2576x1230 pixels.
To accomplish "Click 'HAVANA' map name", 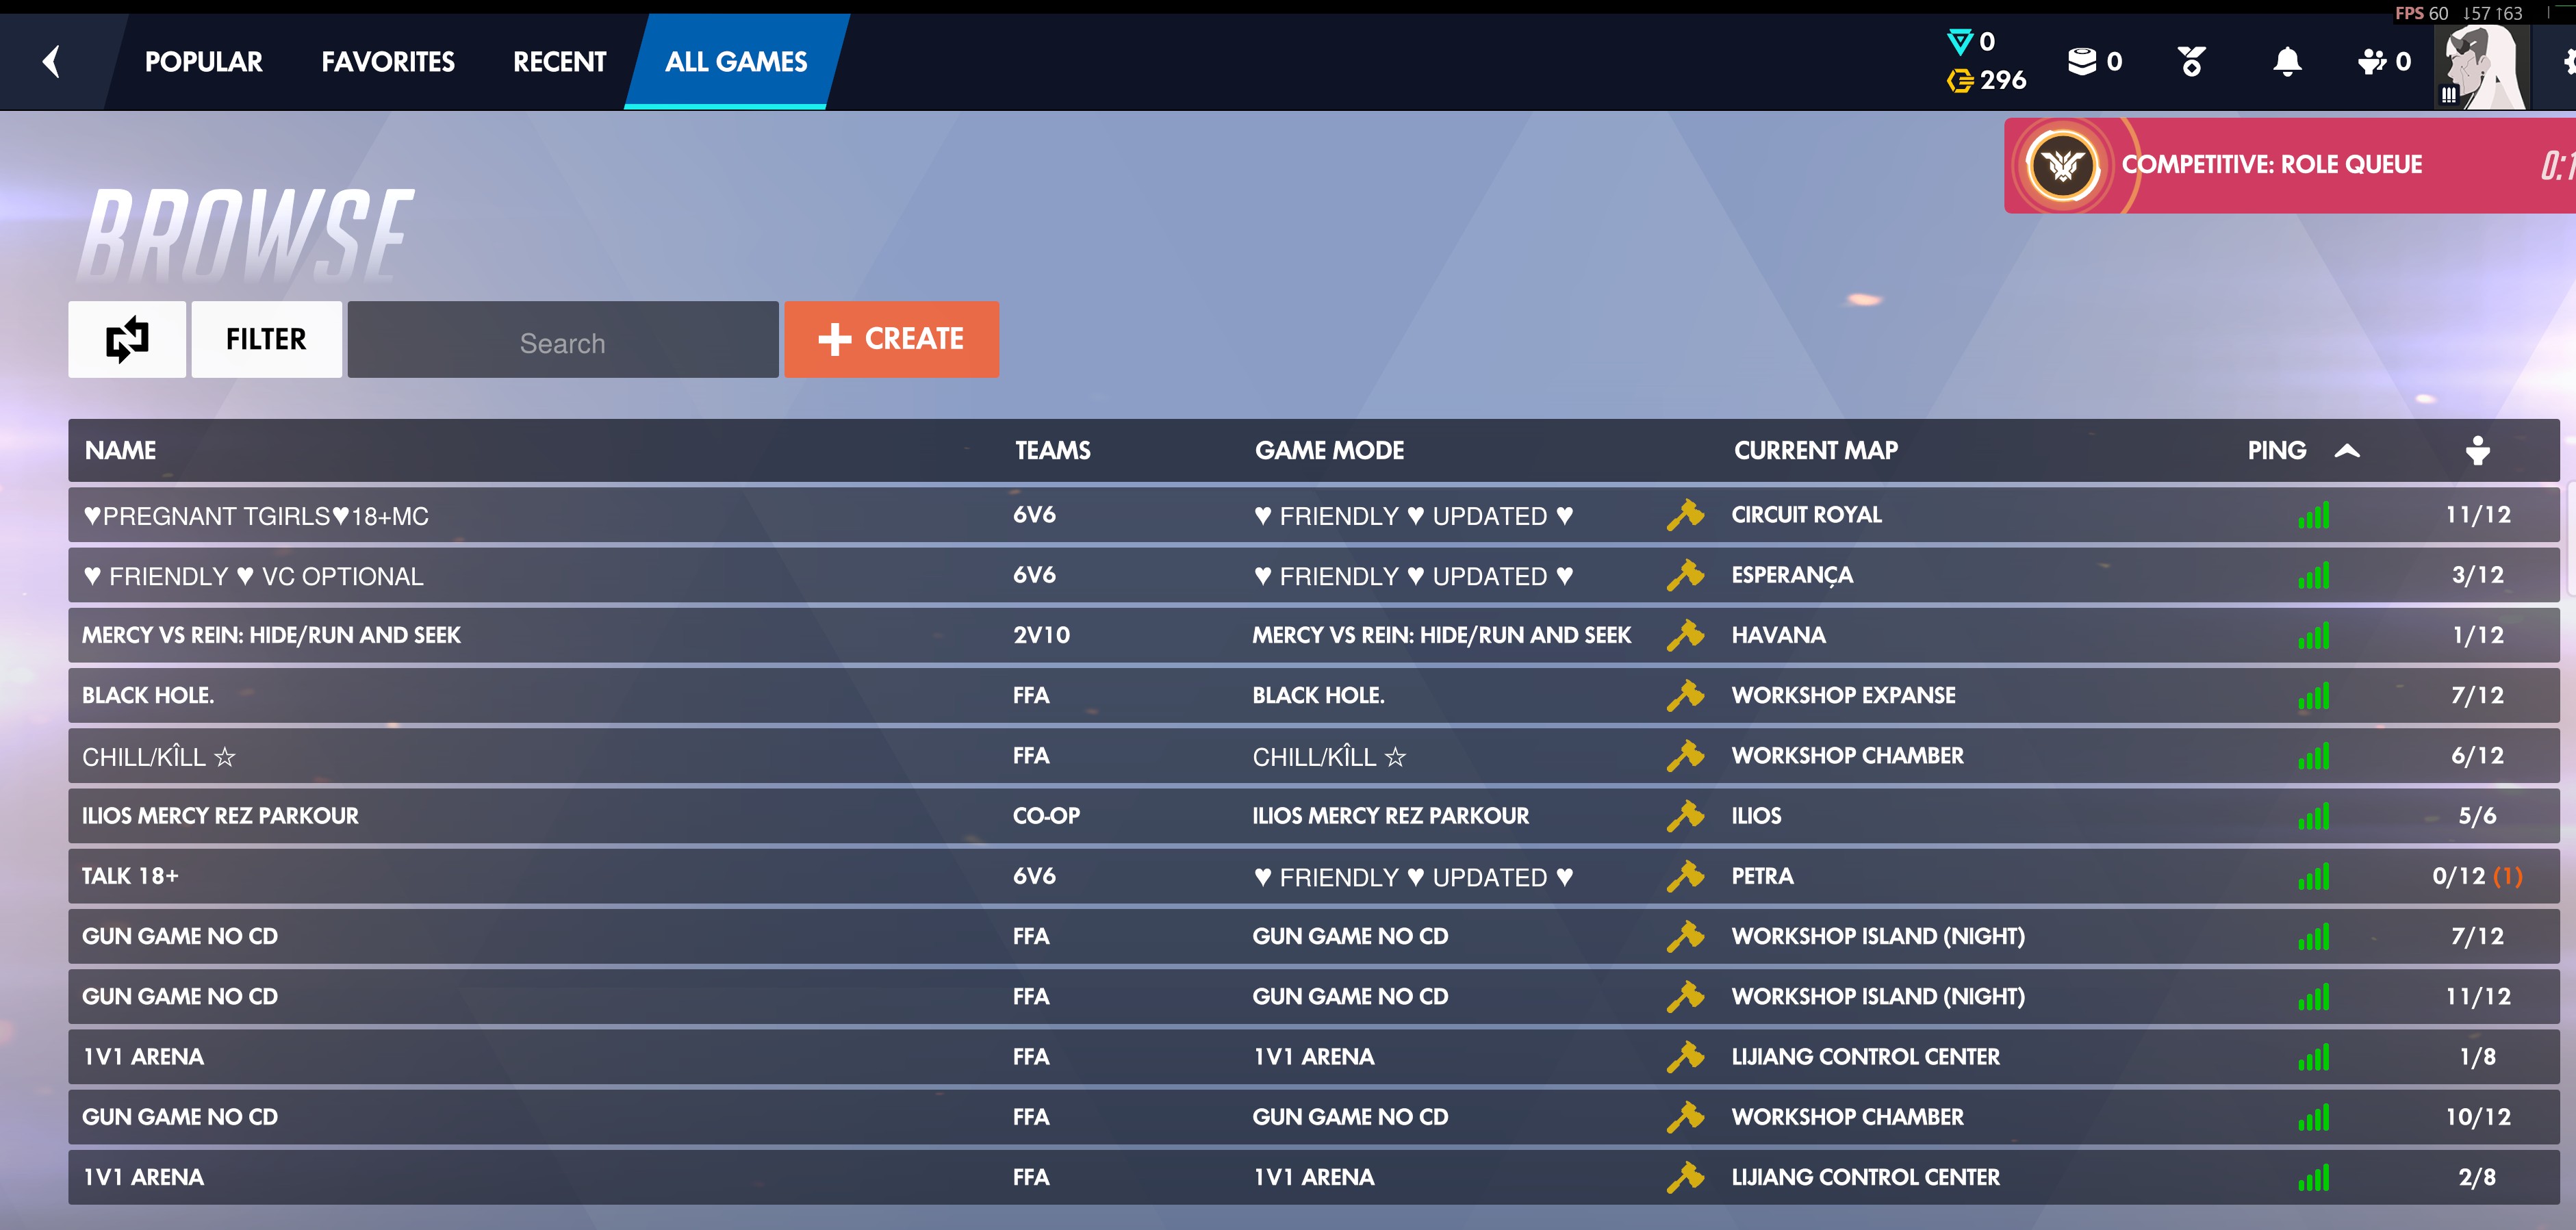I will coord(1778,635).
